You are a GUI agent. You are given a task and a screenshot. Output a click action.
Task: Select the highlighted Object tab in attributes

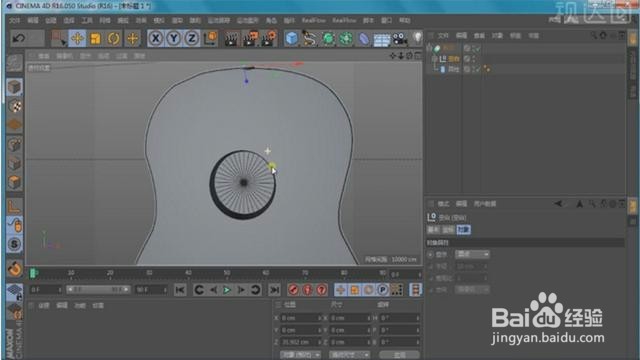(x=464, y=230)
